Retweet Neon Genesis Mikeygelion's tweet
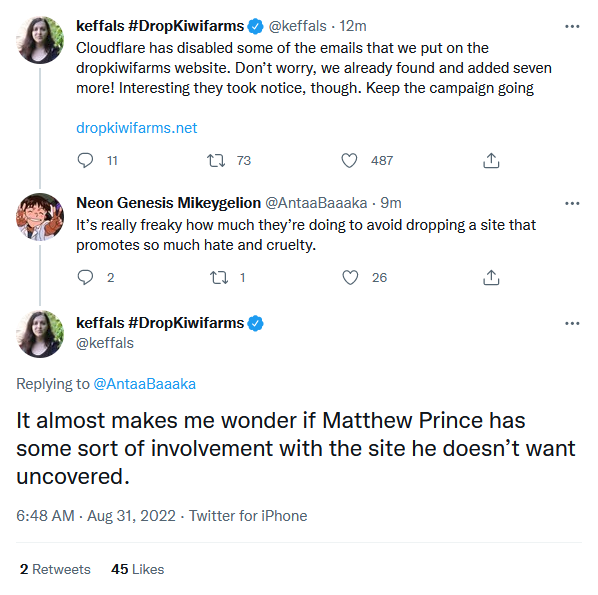The height and width of the screenshot is (595, 598). point(219,277)
